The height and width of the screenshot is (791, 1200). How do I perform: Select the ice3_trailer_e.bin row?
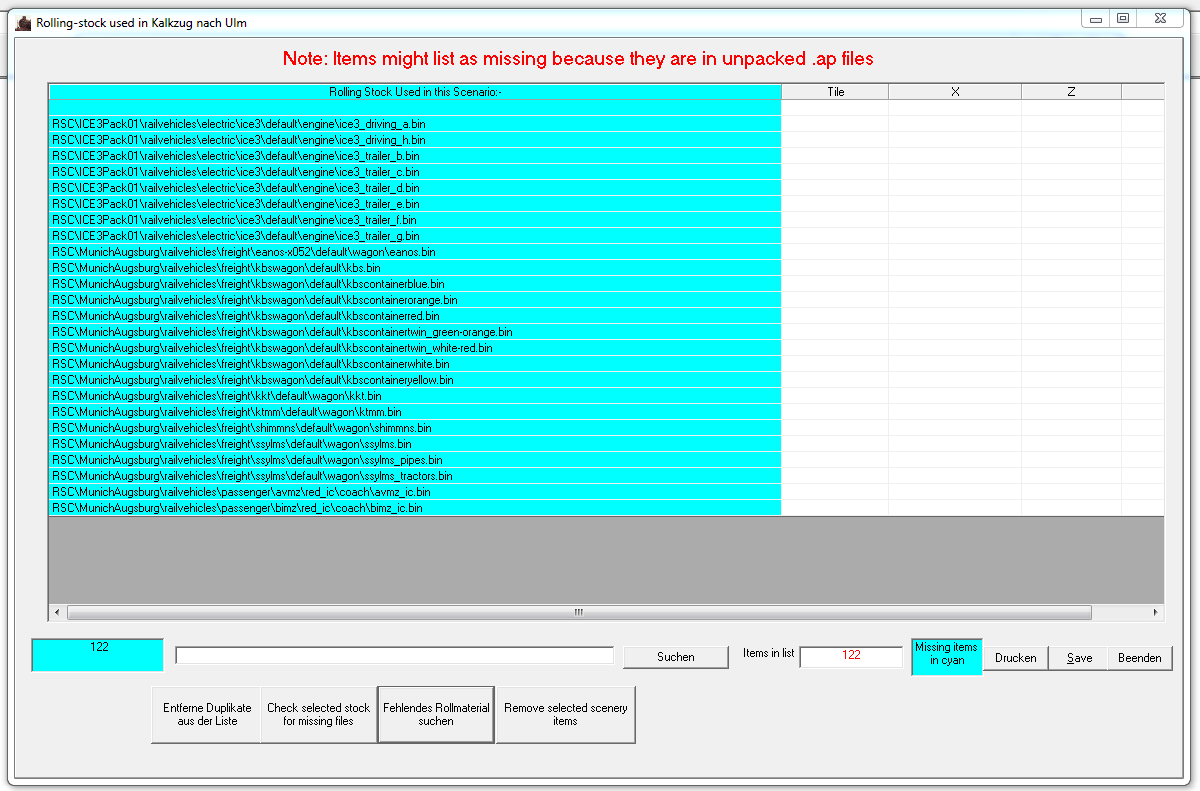[415, 204]
